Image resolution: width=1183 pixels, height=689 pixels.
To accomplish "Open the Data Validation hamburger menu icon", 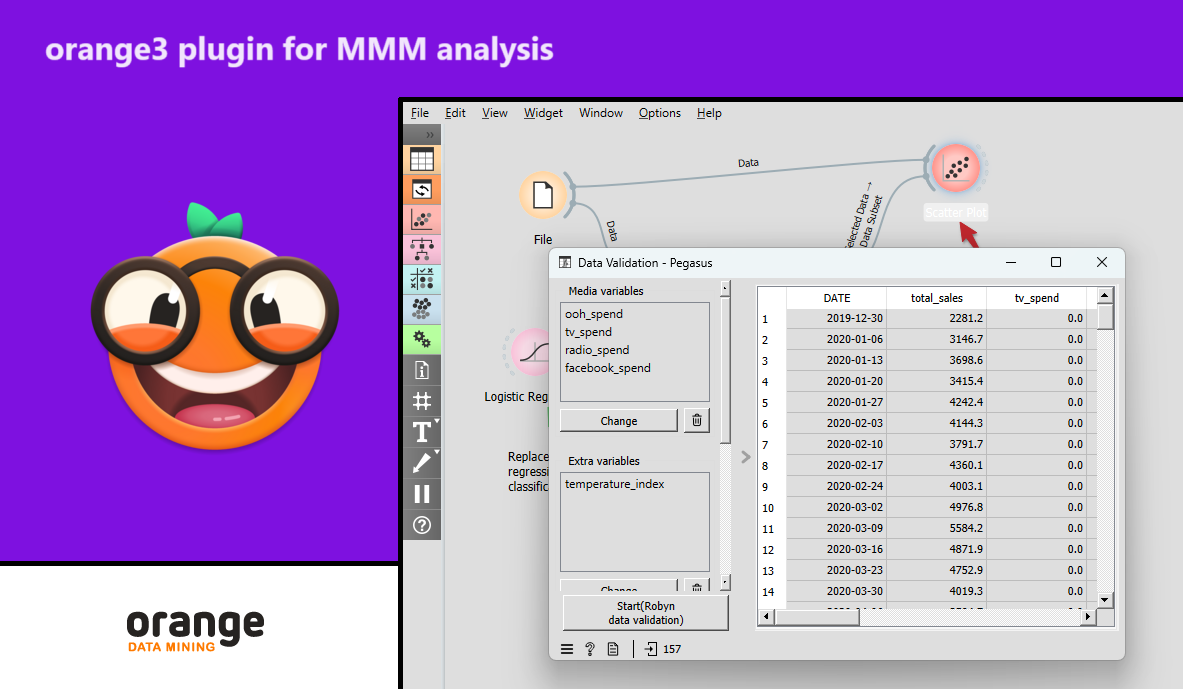I will 567,649.
